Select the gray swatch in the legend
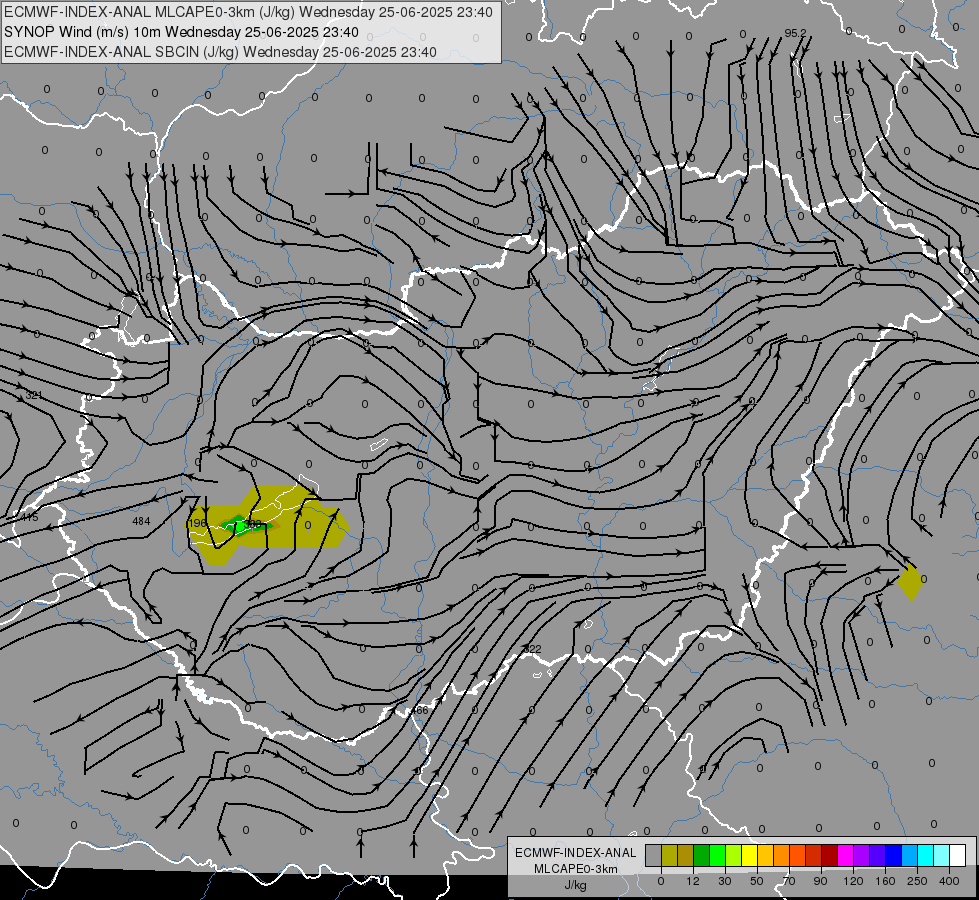979x900 pixels. point(654,855)
